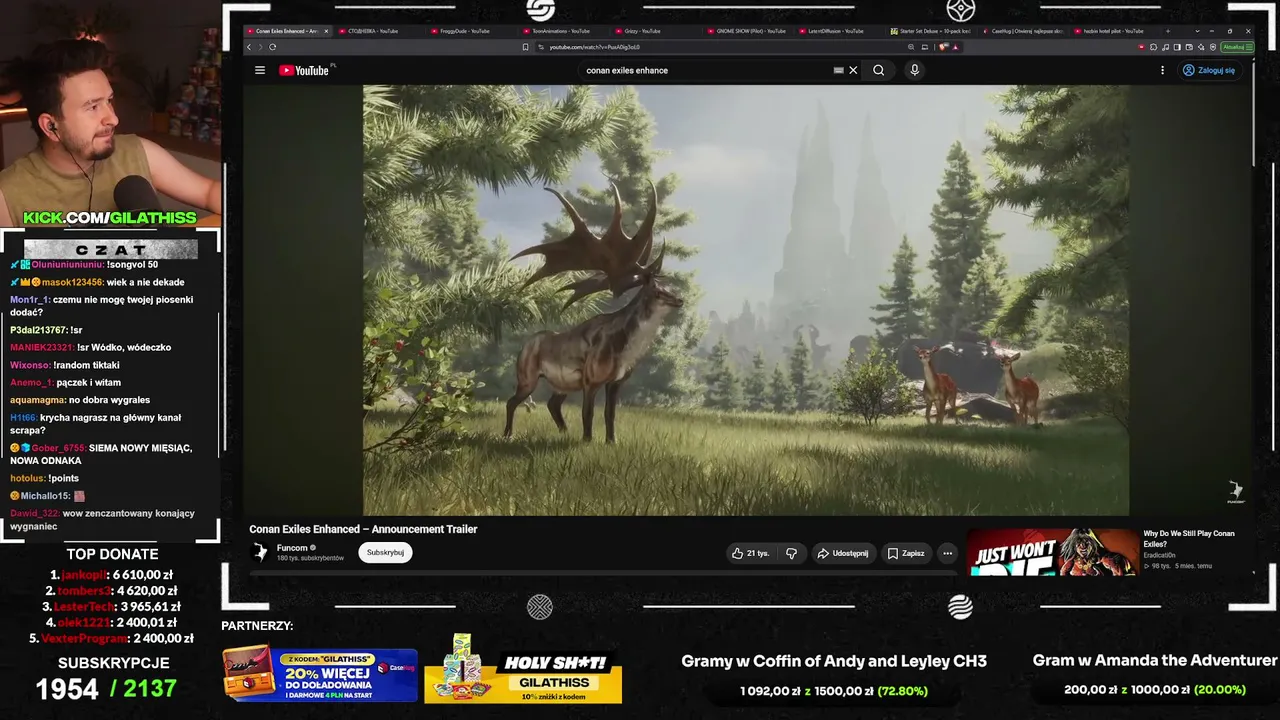
Task: Click the kick.com/GILATHISS text on webcam
Action: pos(110,218)
